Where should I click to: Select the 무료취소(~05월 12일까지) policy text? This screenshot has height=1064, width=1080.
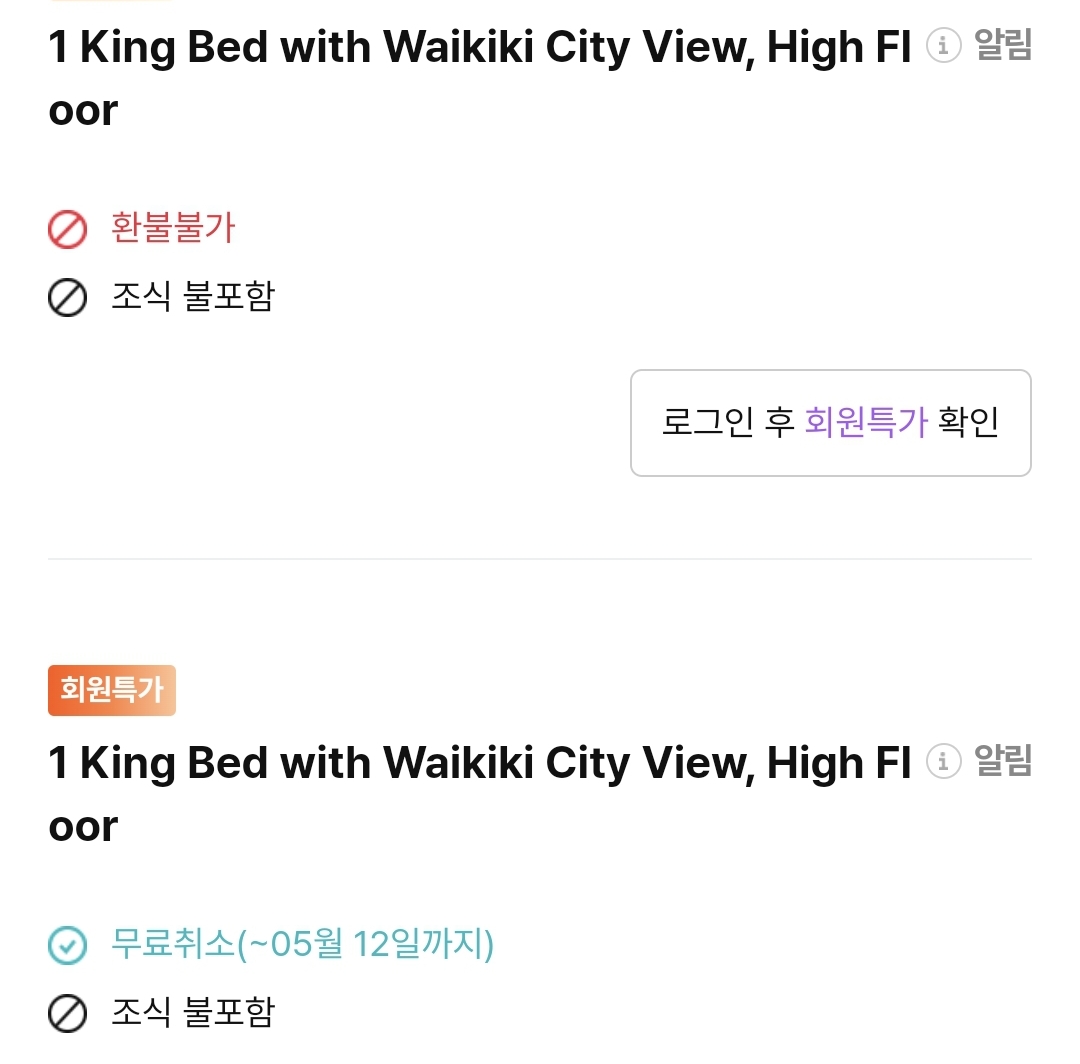tap(302, 943)
